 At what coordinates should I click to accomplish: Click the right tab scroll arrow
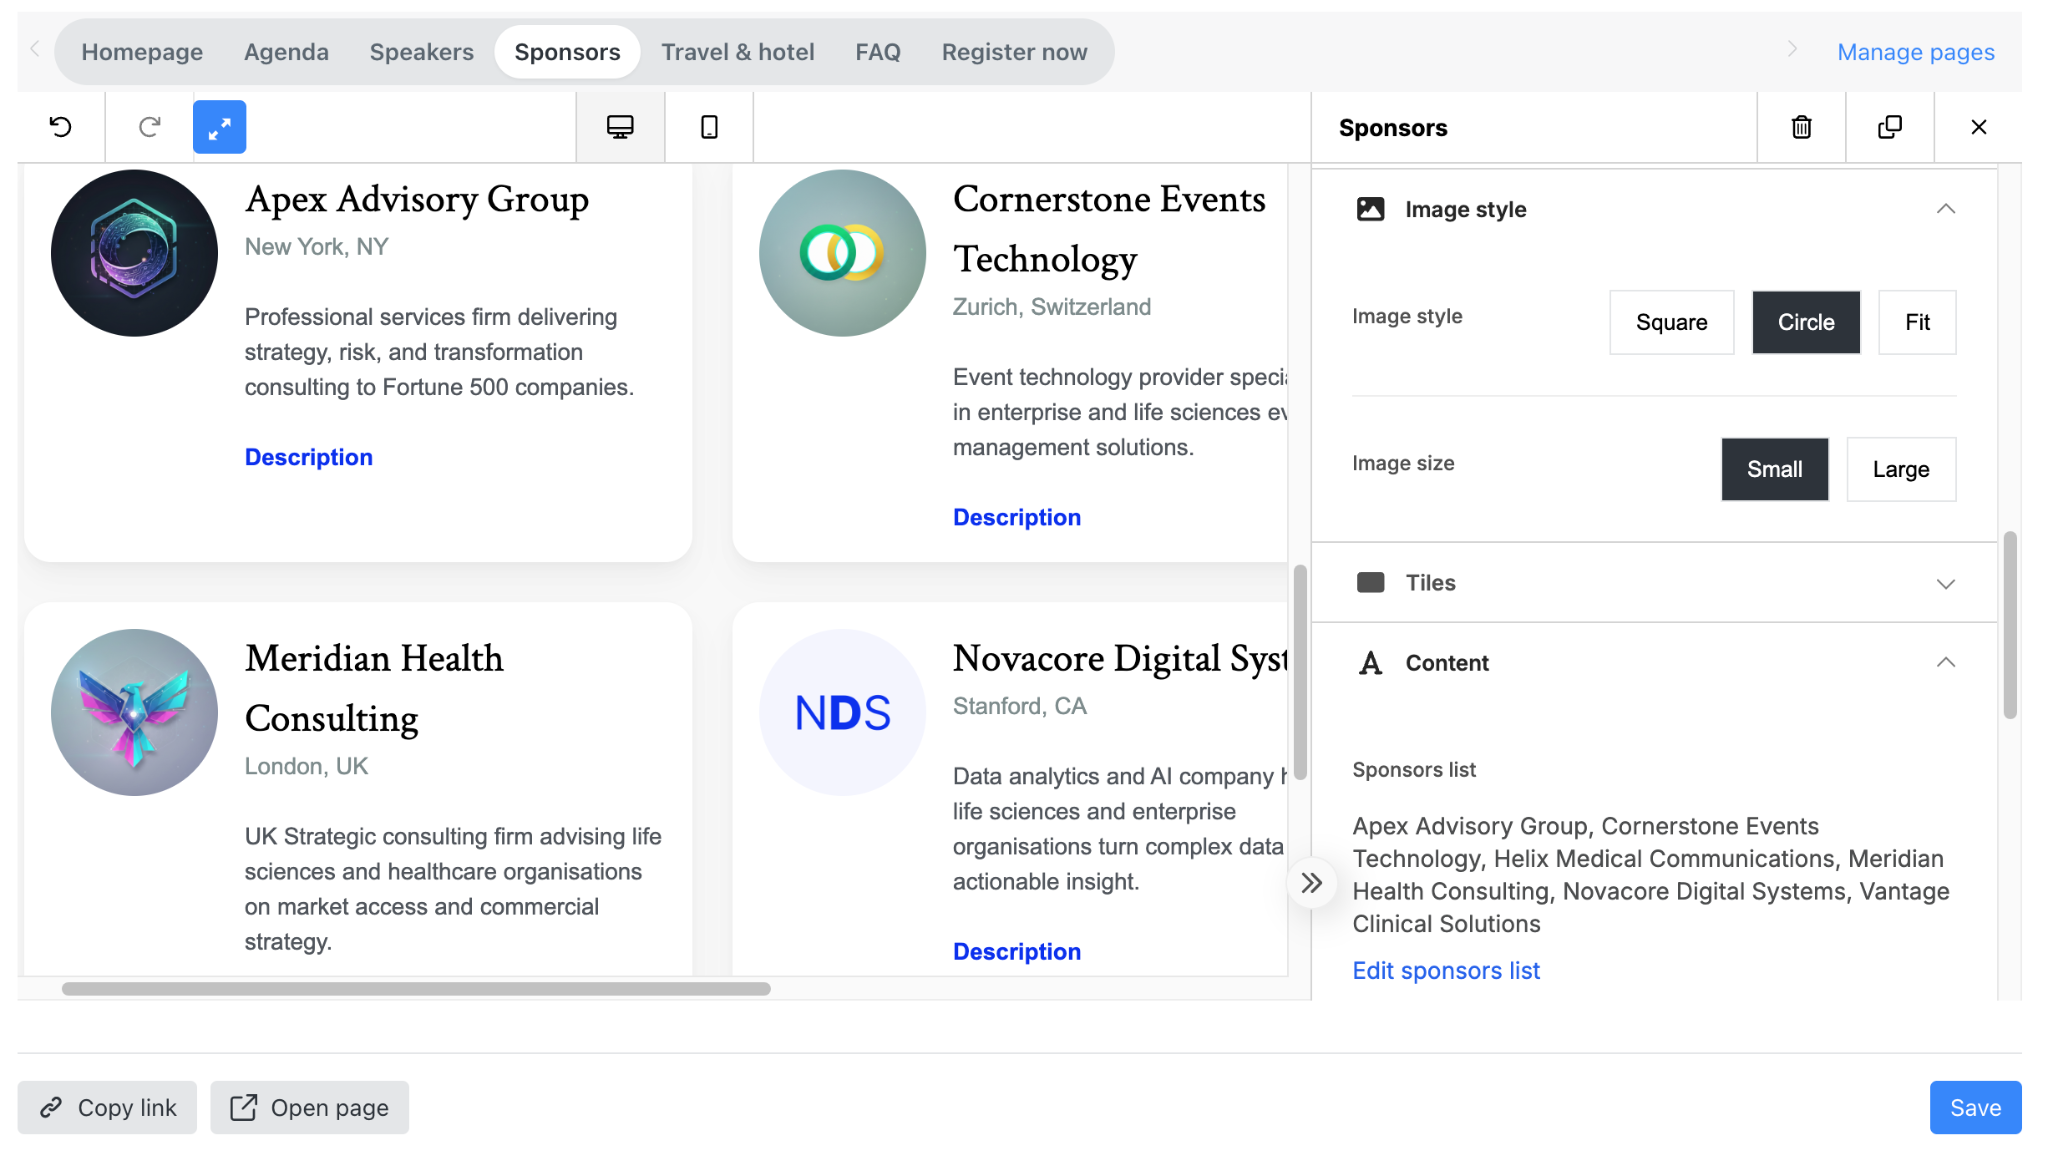pyautogui.click(x=1792, y=48)
